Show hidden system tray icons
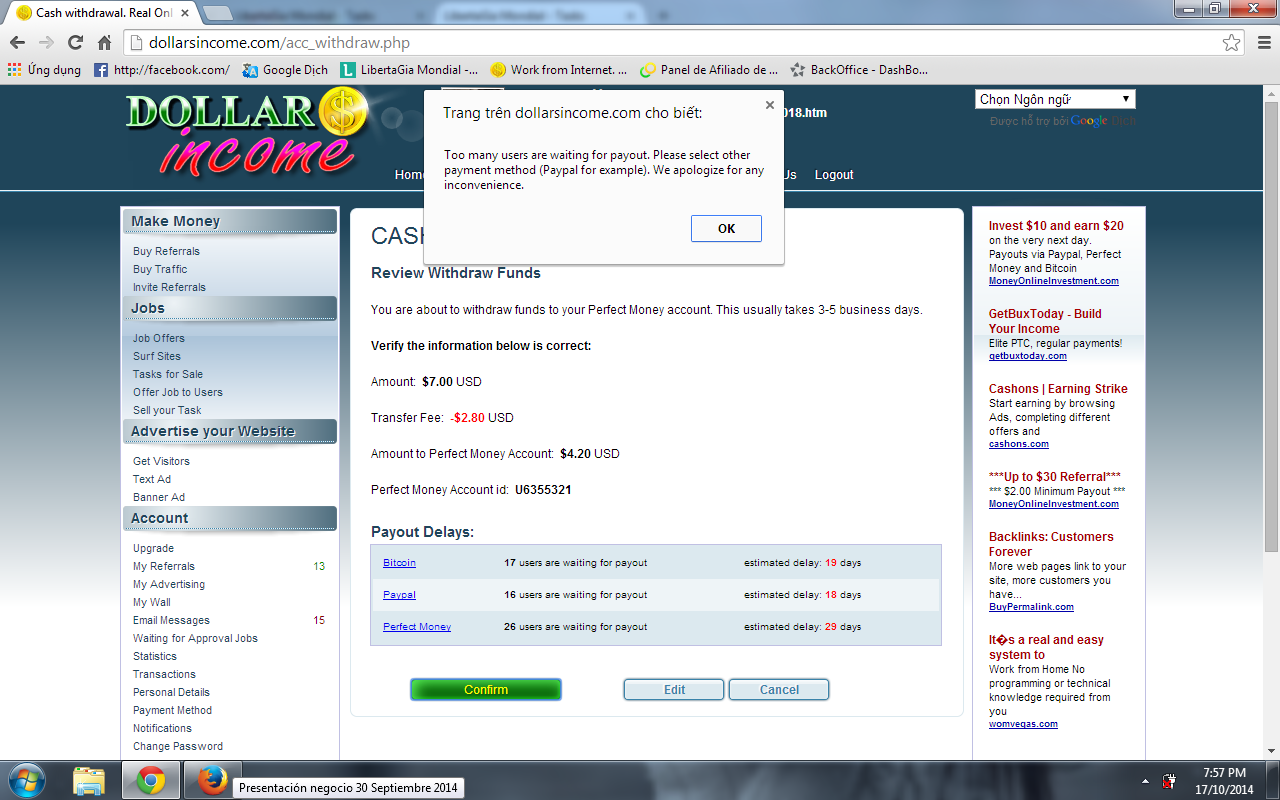Viewport: 1280px width, 800px height. click(x=1145, y=780)
